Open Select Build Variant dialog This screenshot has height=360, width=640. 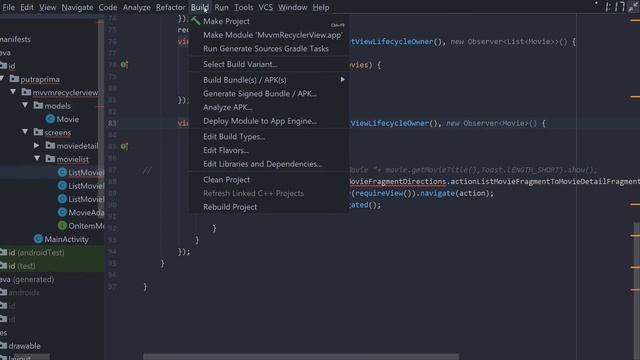click(269, 64)
